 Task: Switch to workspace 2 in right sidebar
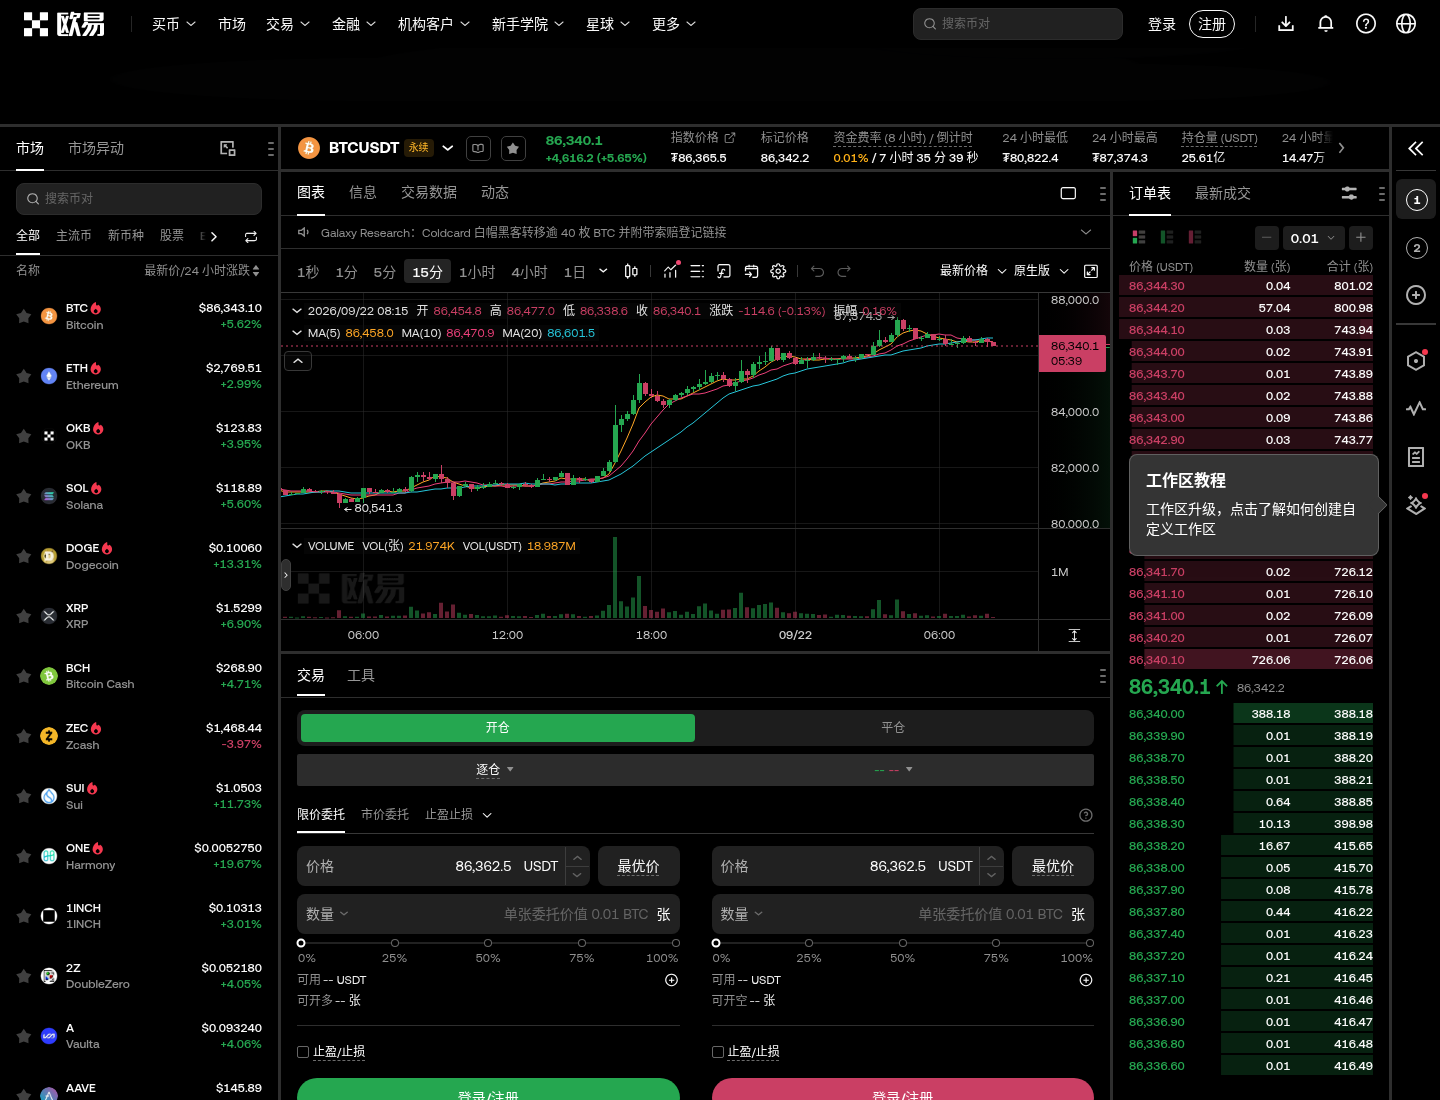point(1416,248)
